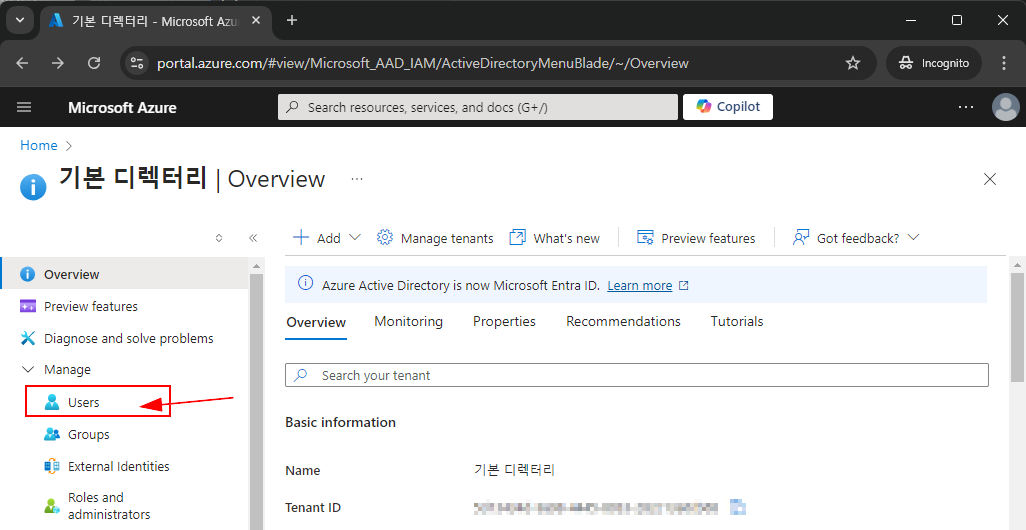Screen dimensions: 1026x530
Task: Copy the Tenant ID with copy icon
Action: 738,507
